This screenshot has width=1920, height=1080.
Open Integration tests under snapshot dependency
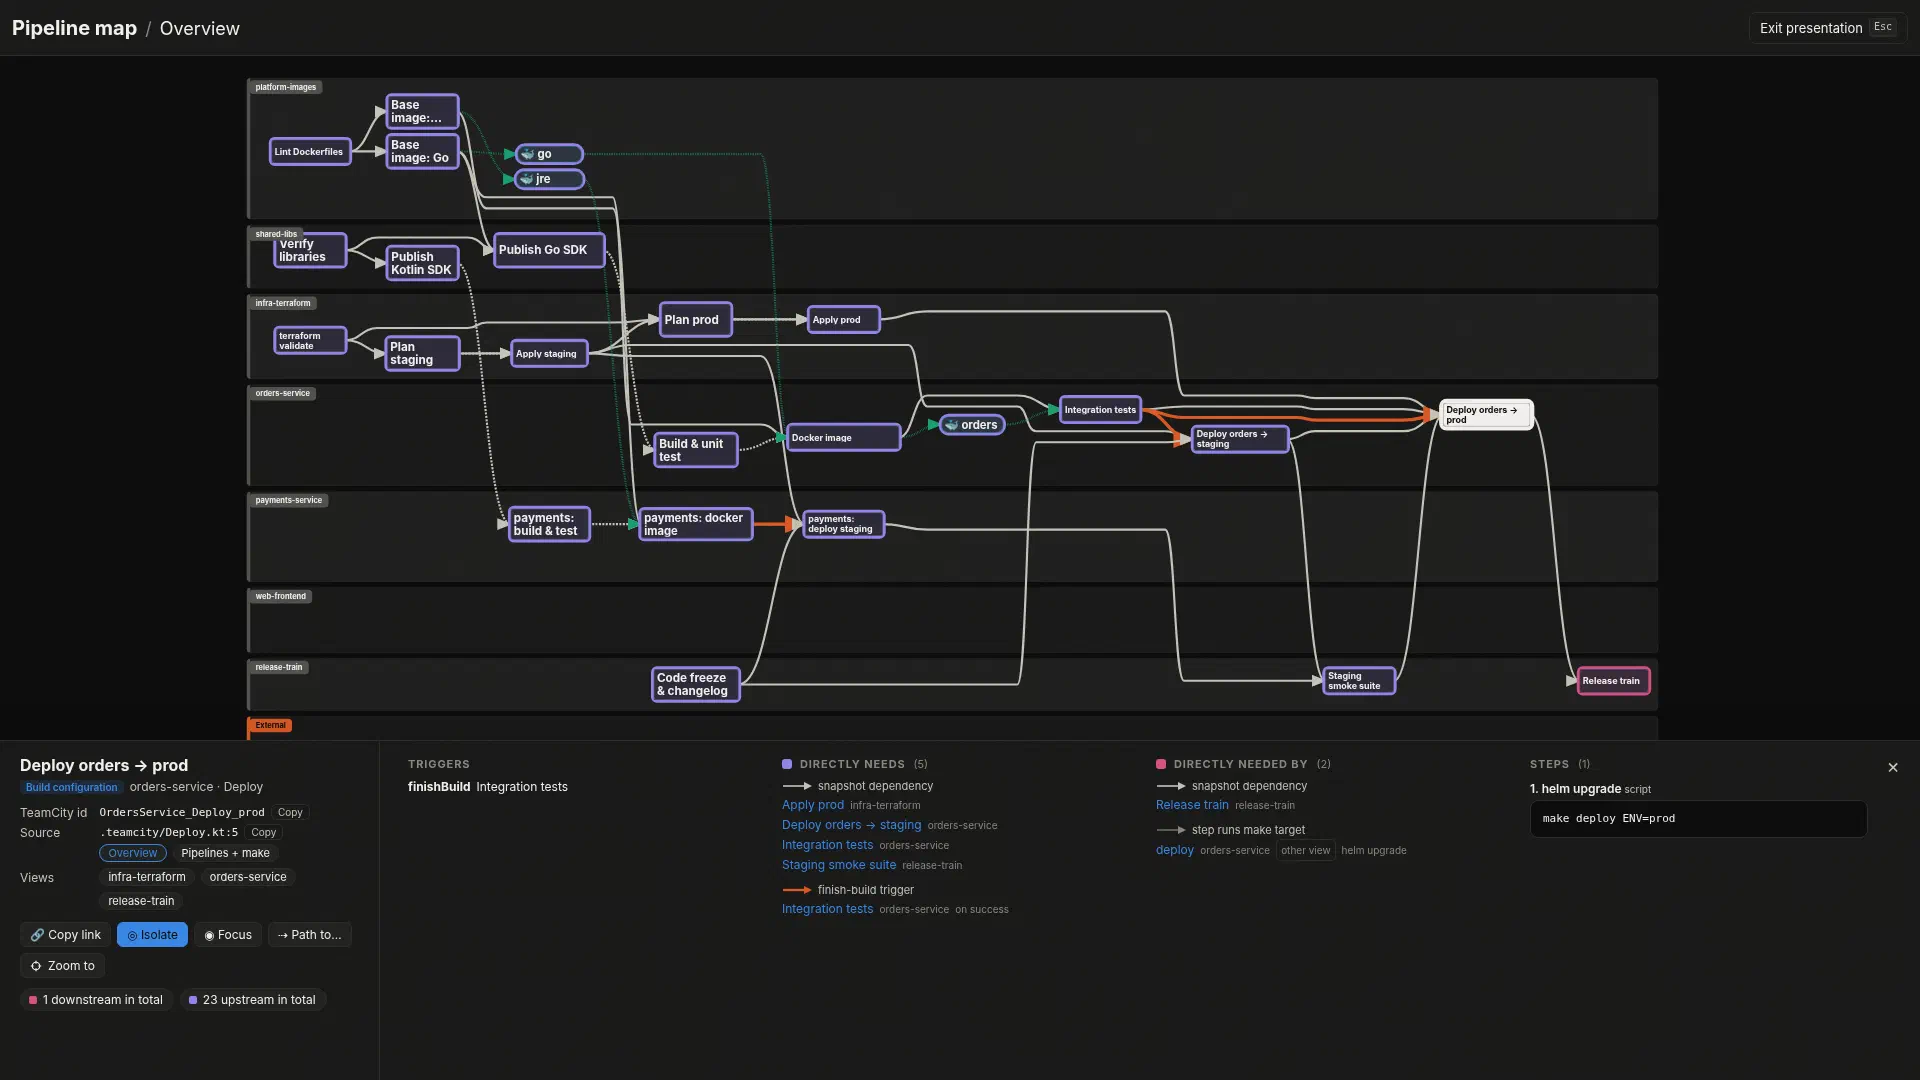coord(827,845)
